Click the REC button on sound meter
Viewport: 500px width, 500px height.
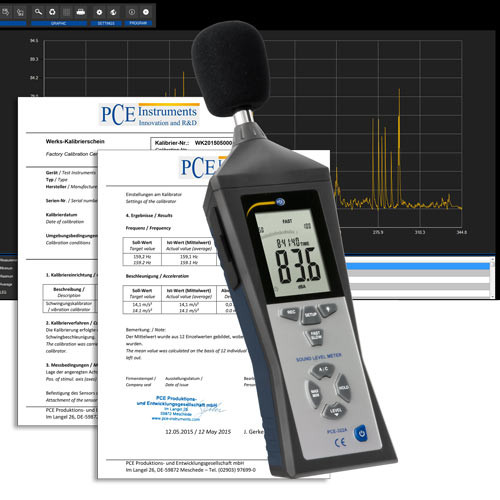tap(291, 313)
